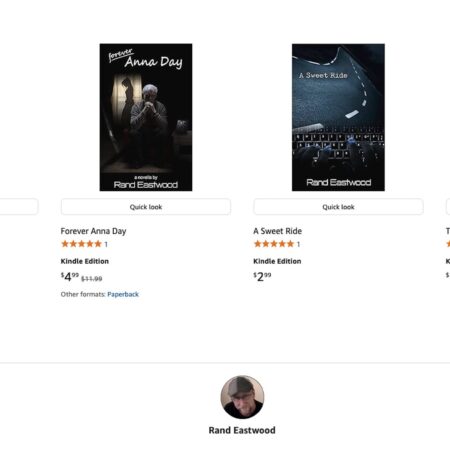
Task: Click the star rating for Forever Anna Day
Action: pos(81,244)
